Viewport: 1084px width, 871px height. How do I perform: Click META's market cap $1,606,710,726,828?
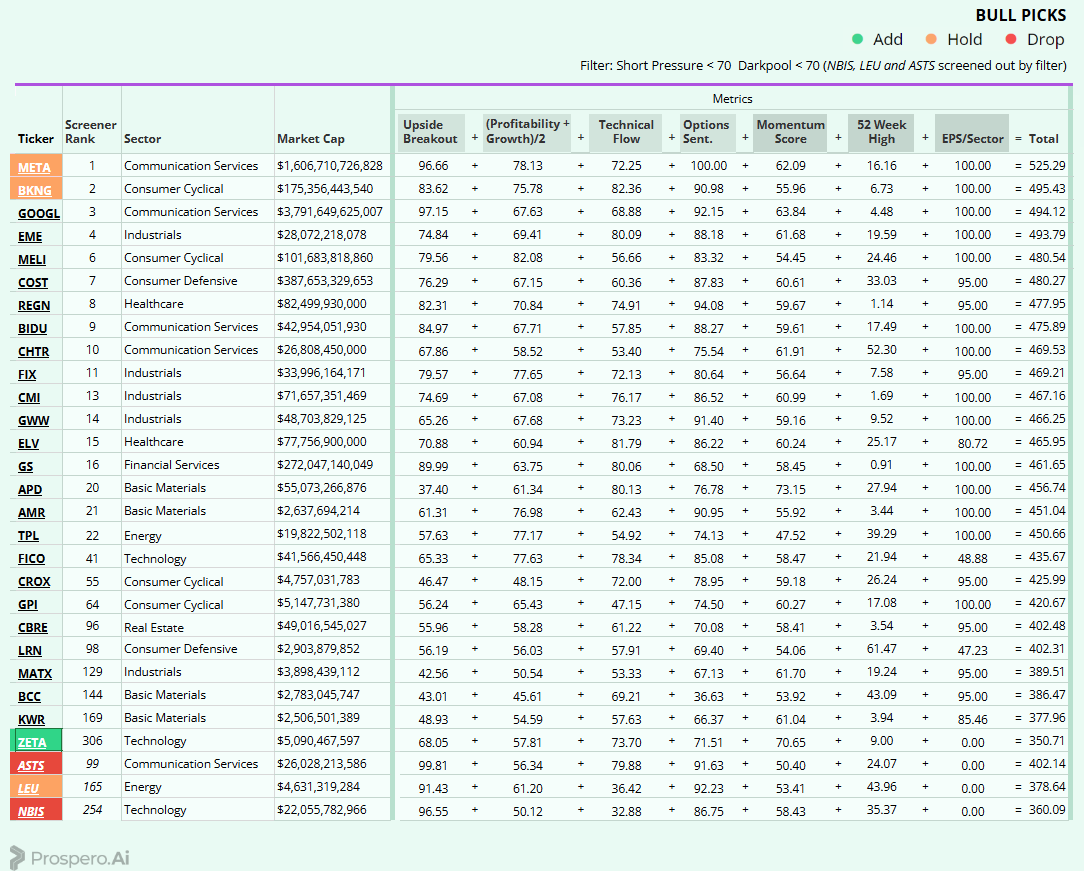click(x=330, y=166)
